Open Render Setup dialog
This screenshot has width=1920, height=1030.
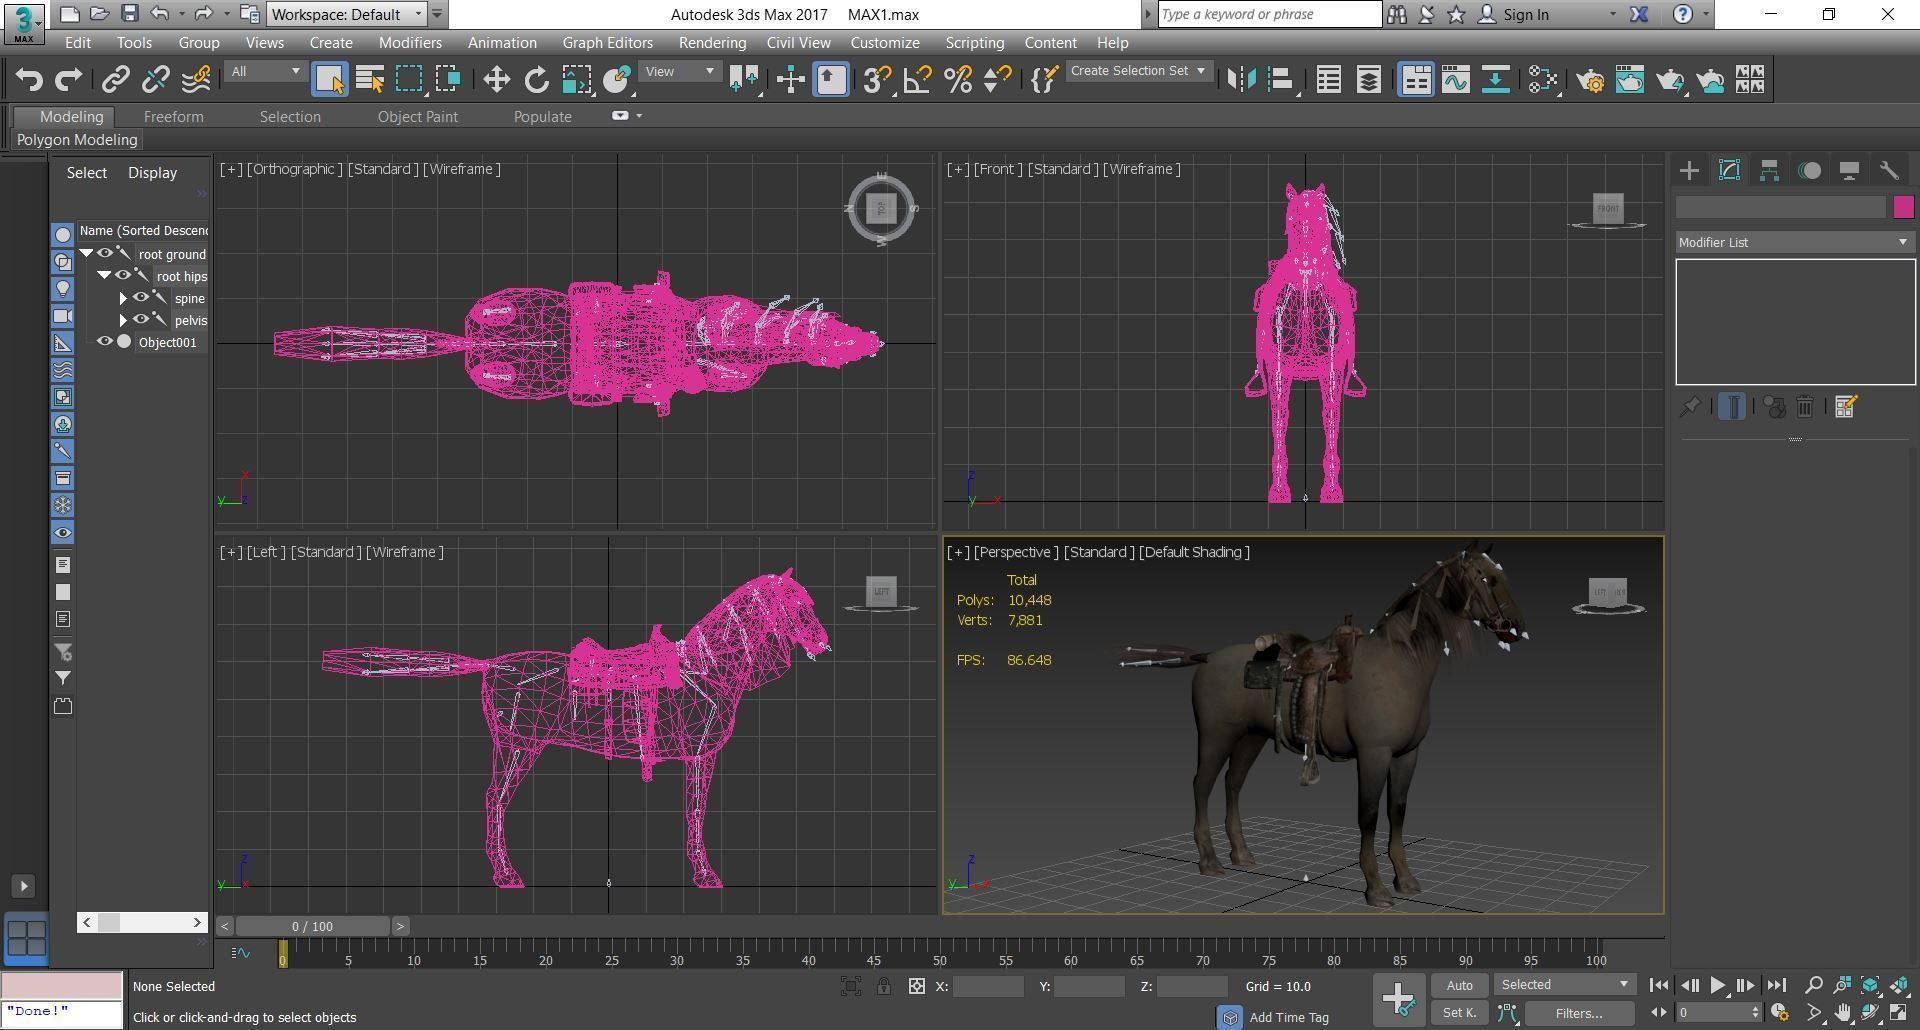tap(1590, 79)
